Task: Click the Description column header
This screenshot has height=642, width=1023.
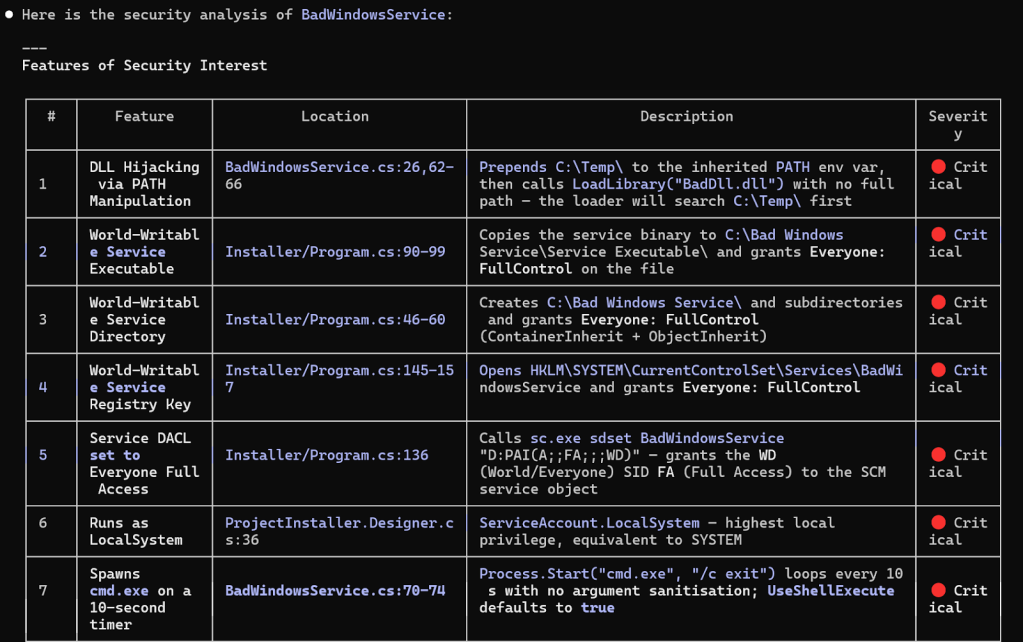Action: pyautogui.click(x=686, y=116)
